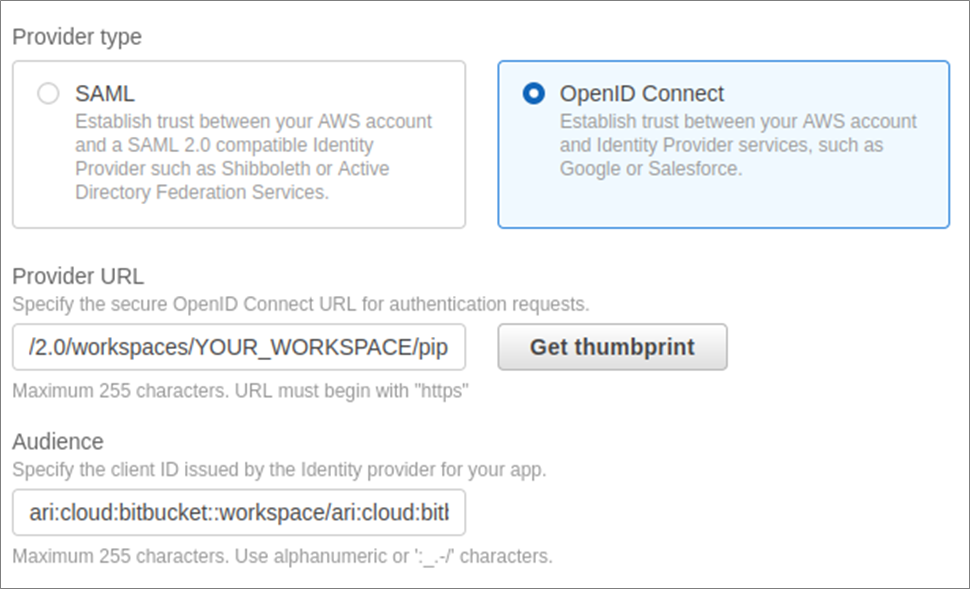Image resolution: width=970 pixels, height=589 pixels.
Task: Click the Provider type heading
Action: coord(77,37)
